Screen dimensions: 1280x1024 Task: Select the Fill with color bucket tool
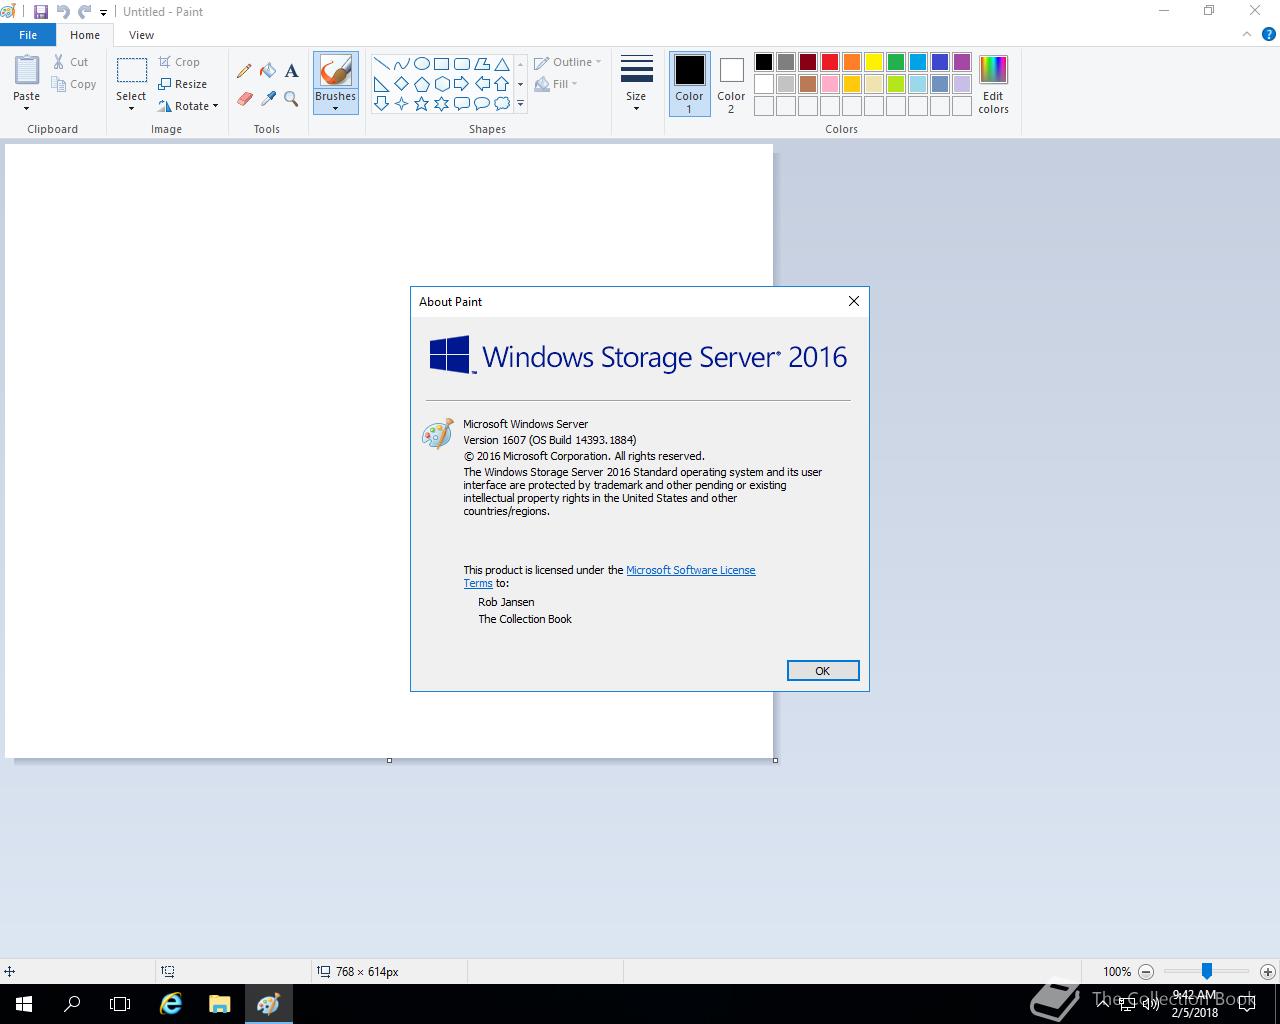[x=268, y=71]
